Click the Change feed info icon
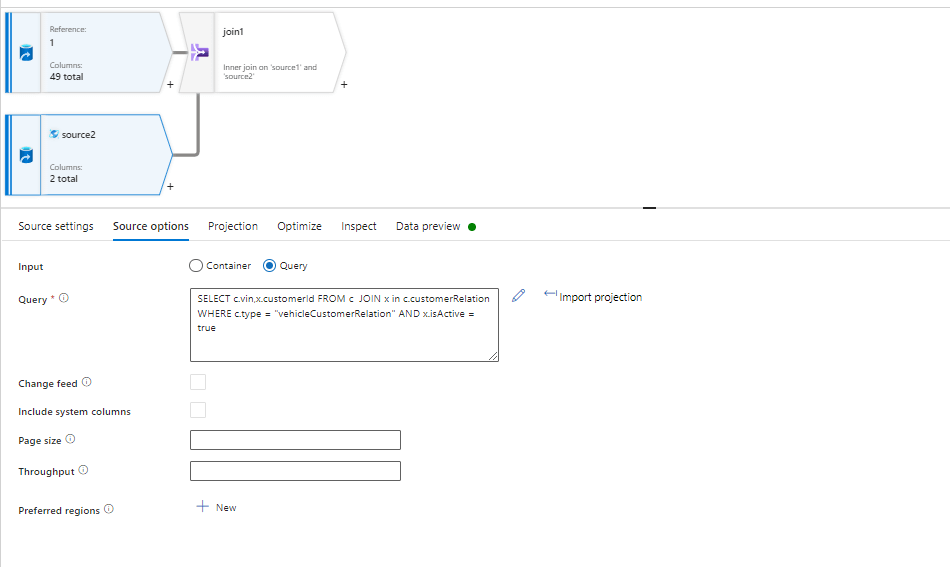The image size is (950, 567). pyautogui.click(x=86, y=382)
